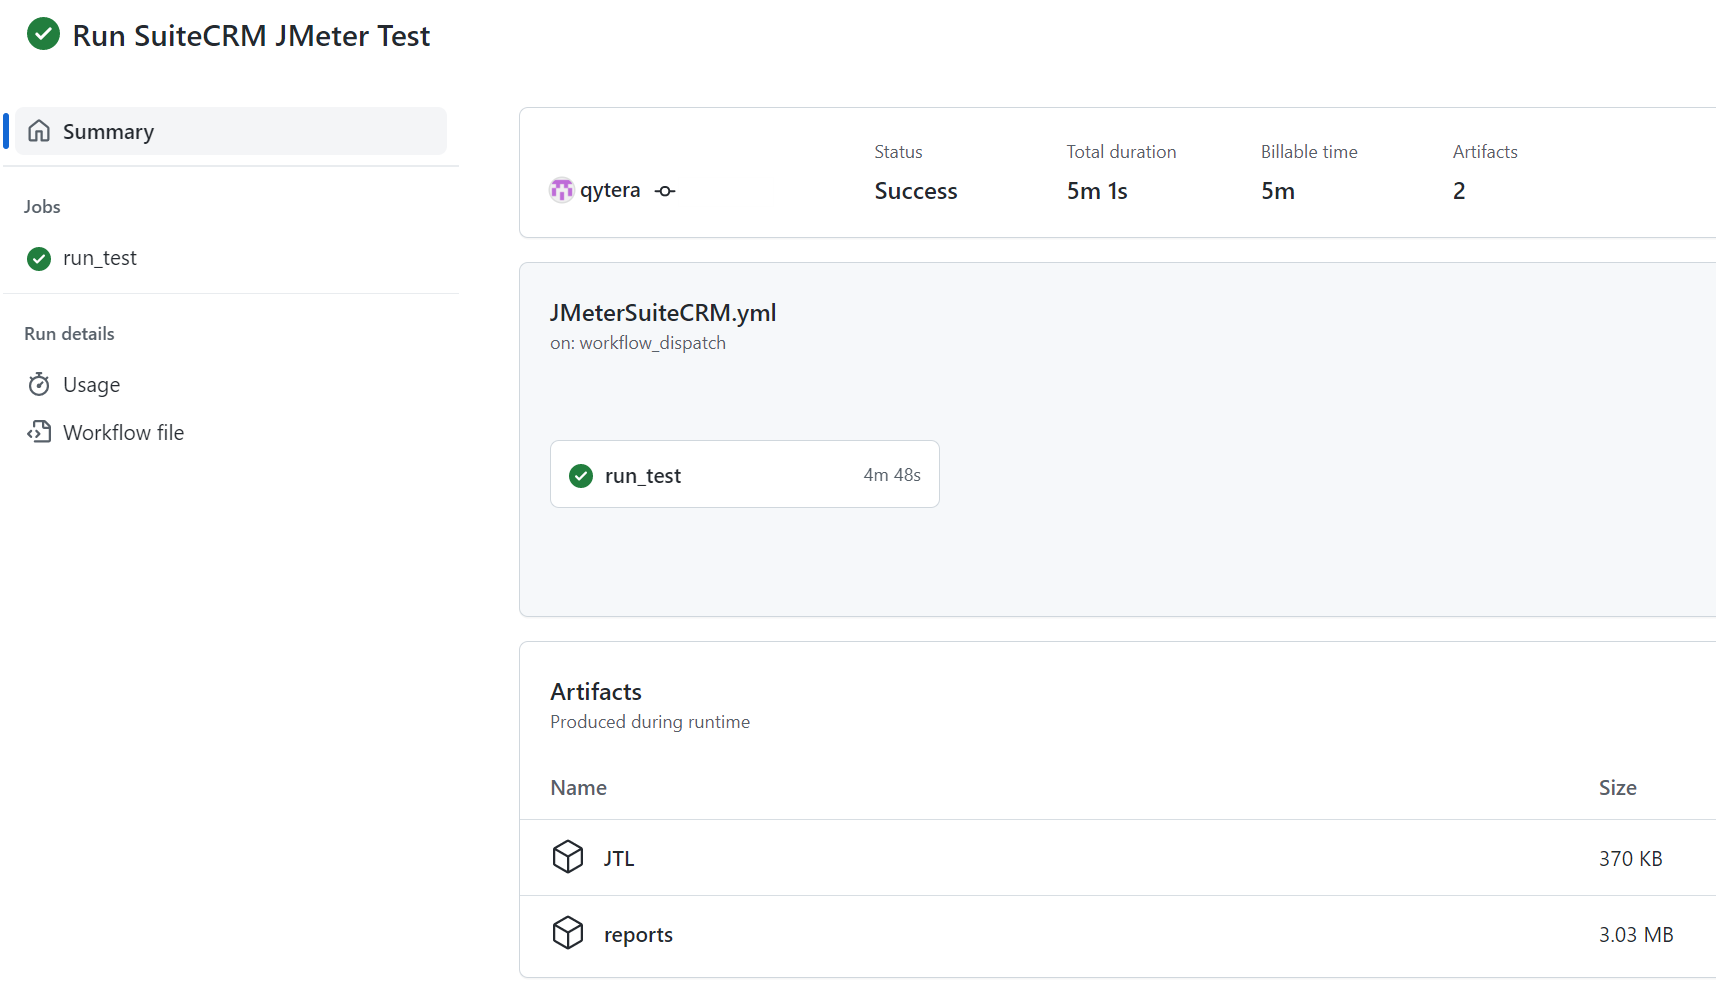Select the stopwatch Usage icon
The height and width of the screenshot is (986, 1716).
38,384
